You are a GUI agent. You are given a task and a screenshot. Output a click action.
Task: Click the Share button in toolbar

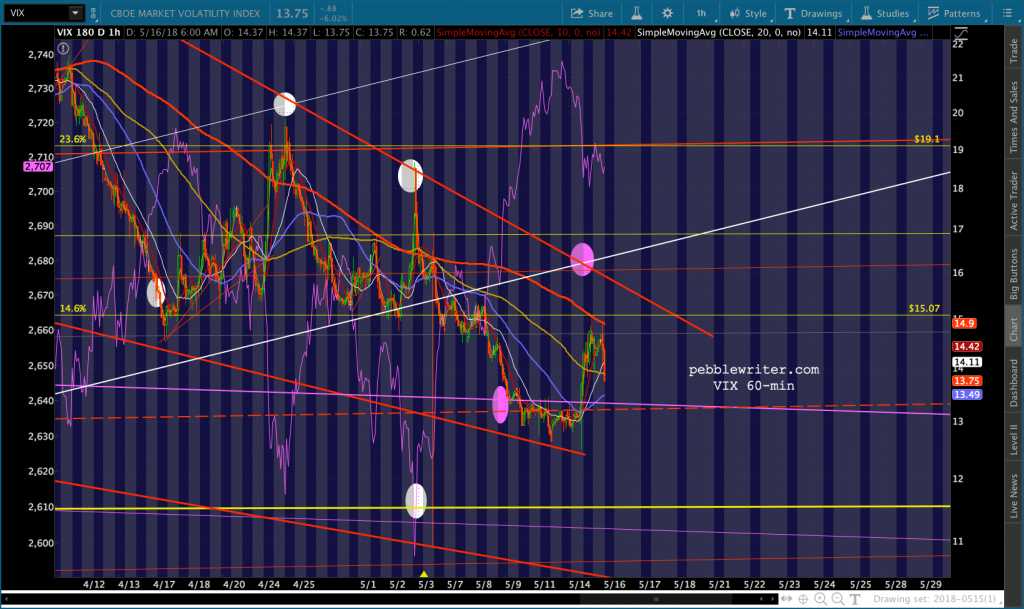click(592, 13)
